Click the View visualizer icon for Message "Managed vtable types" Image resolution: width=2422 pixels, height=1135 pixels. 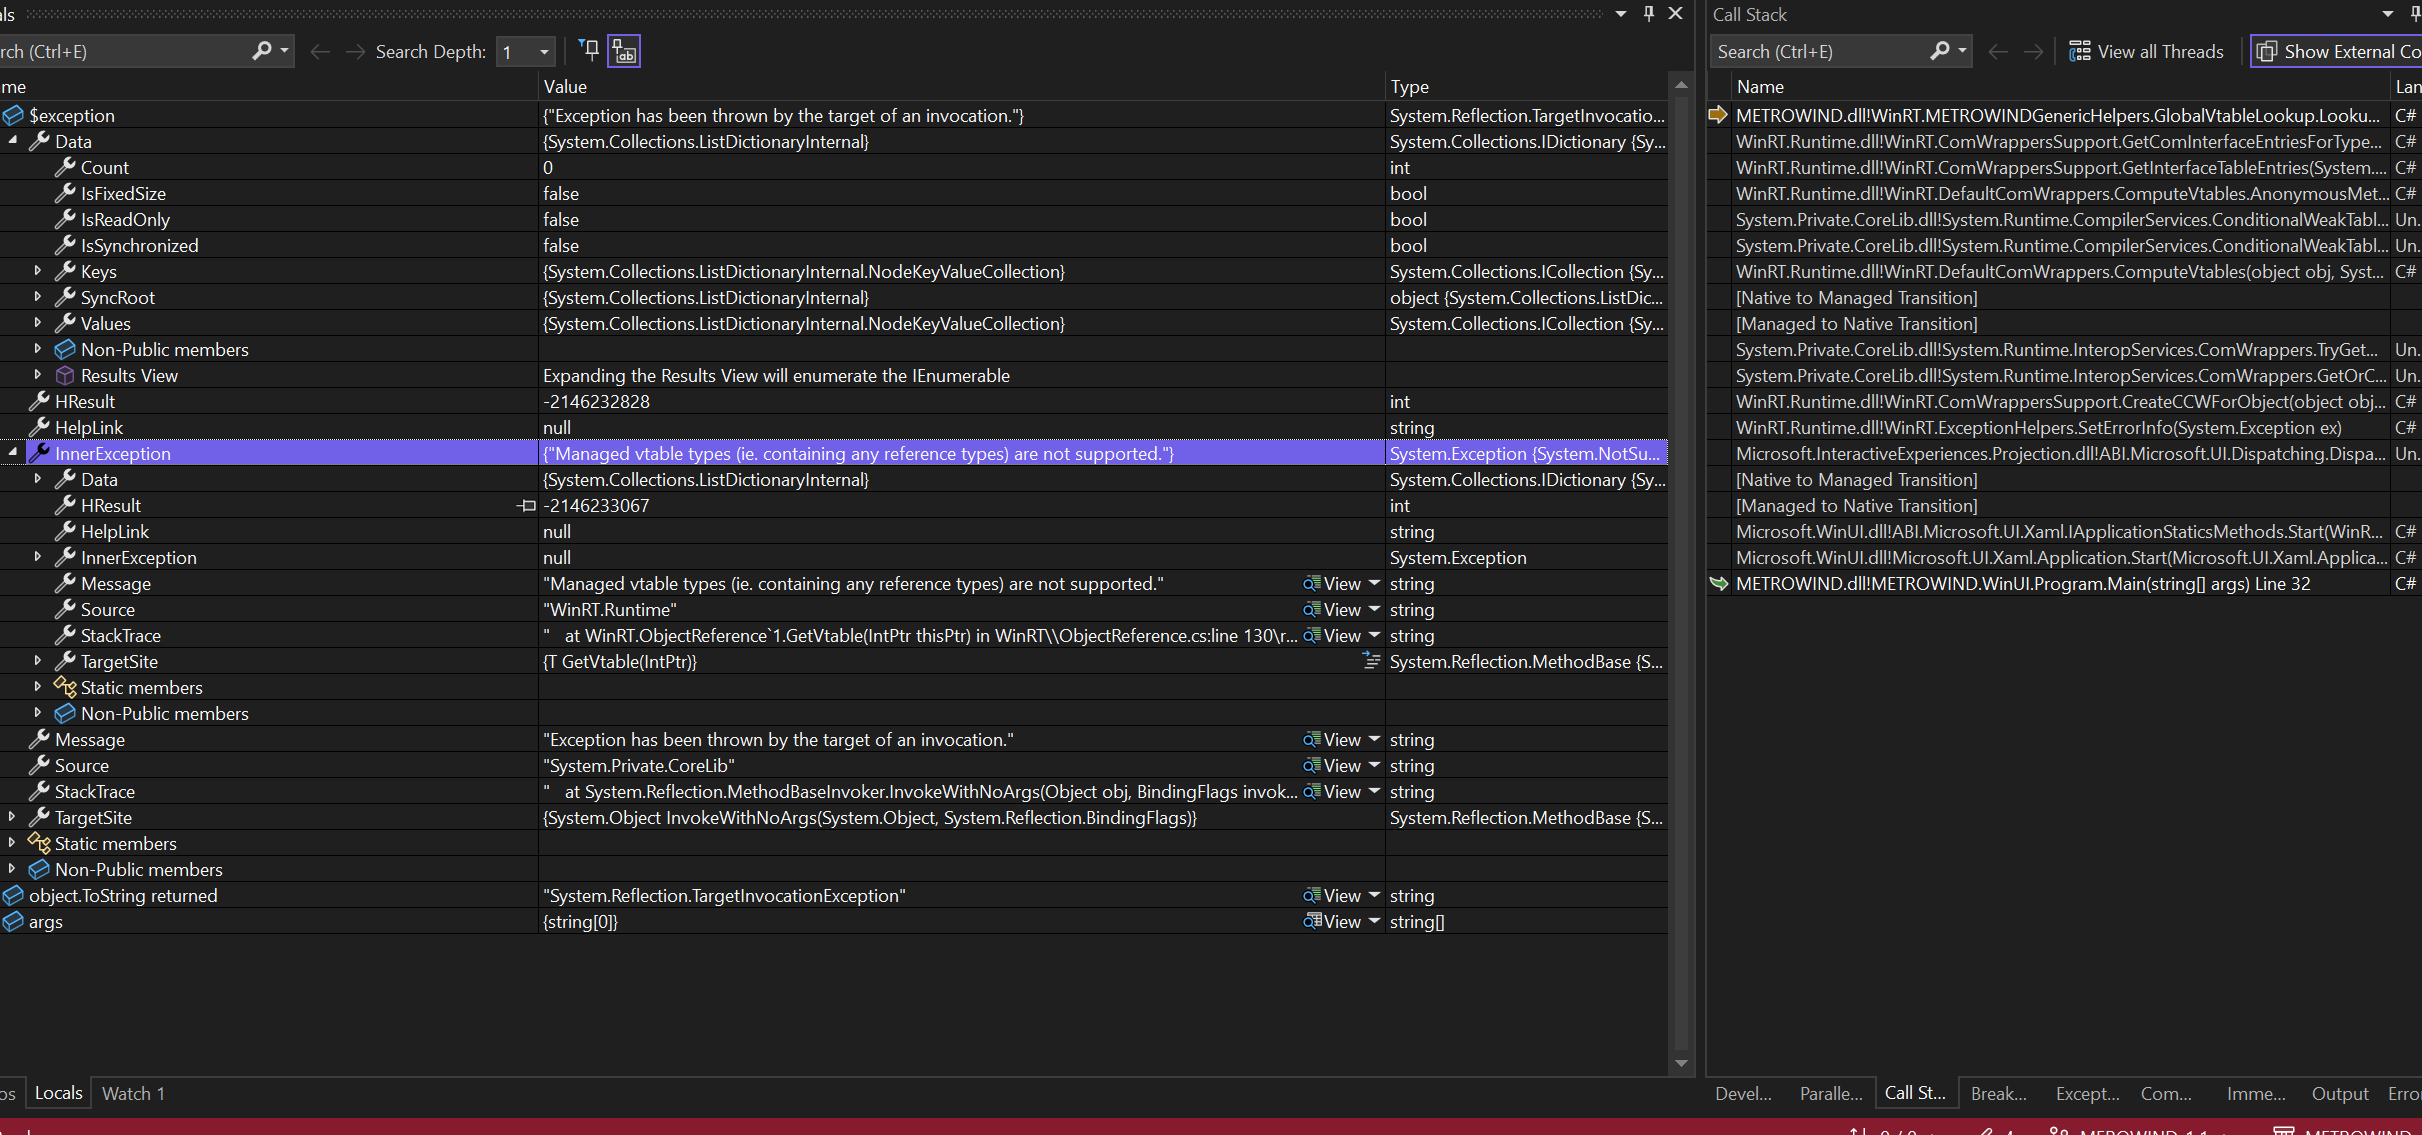pos(1312,583)
